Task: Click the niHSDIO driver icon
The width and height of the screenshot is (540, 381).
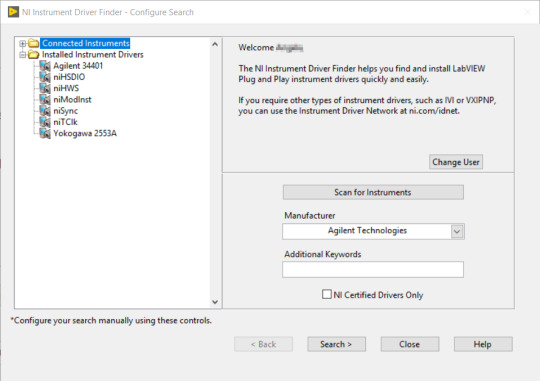Action: (45, 77)
